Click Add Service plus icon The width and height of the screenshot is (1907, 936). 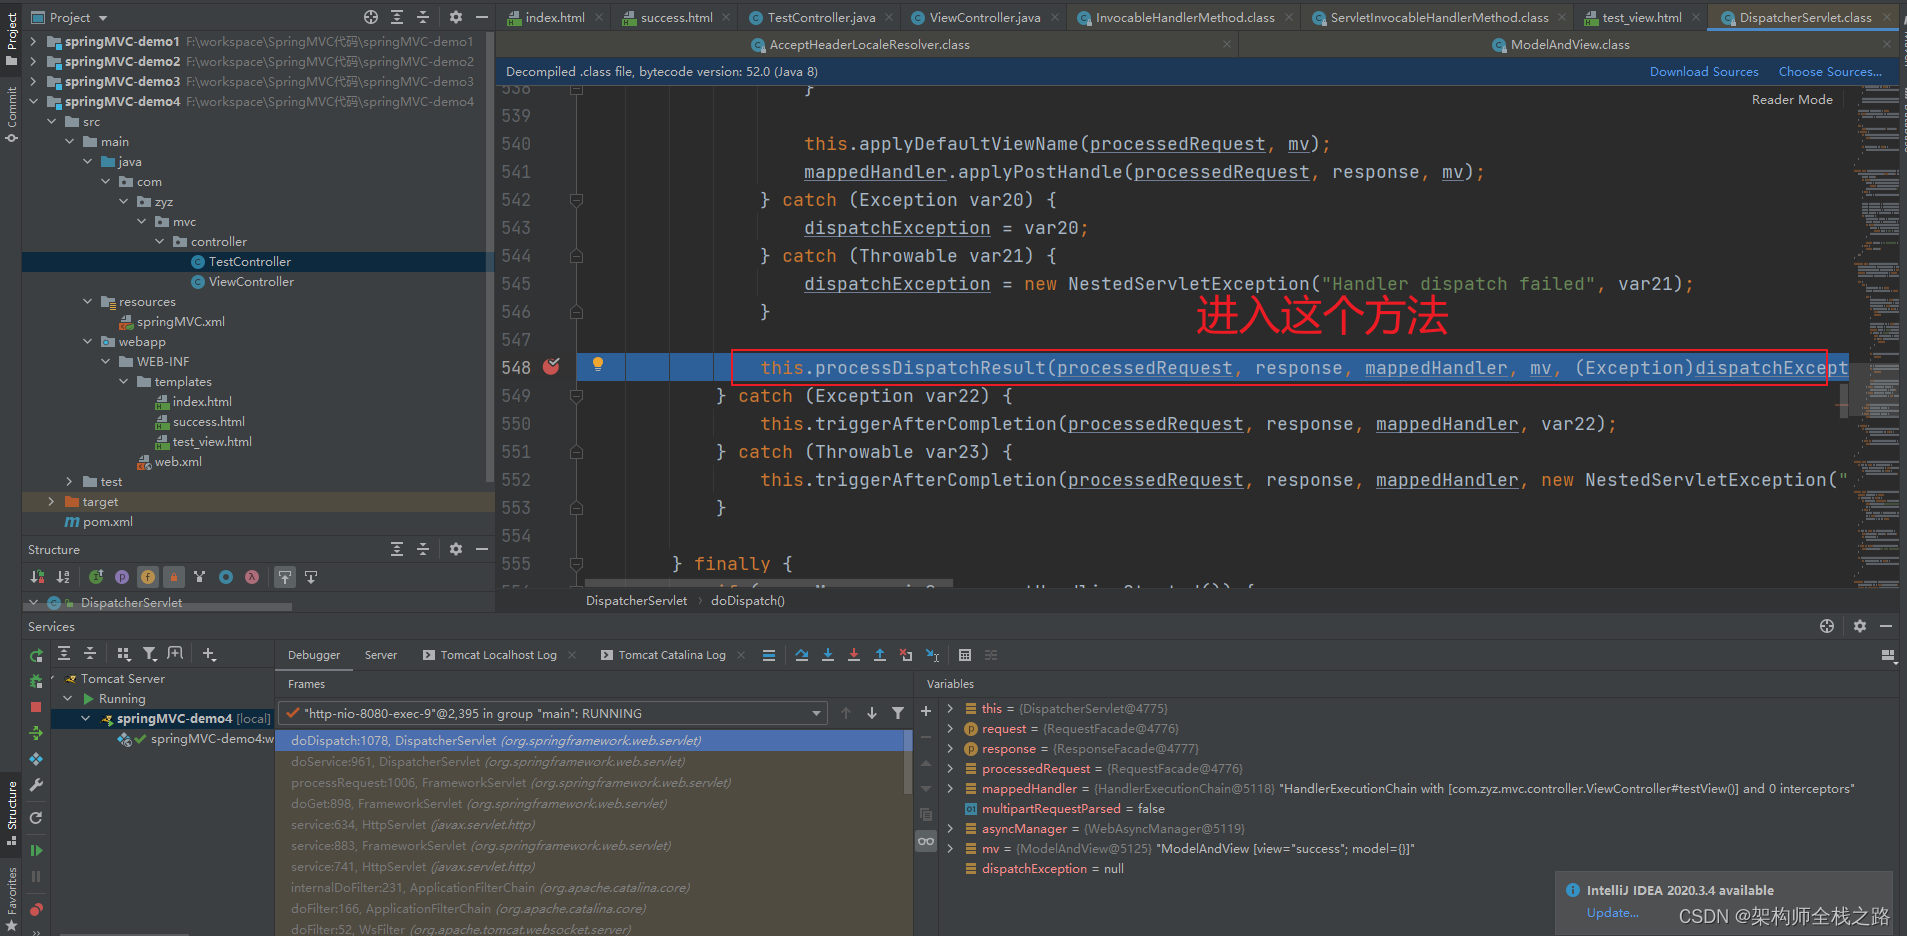click(209, 654)
